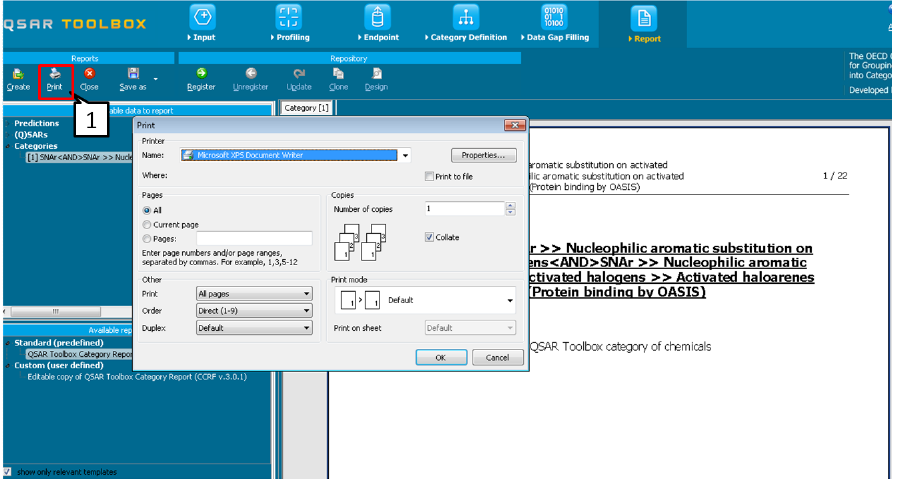Image resolution: width=923 pixels, height=481 pixels.
Task: Click the Number of copies field
Action: point(464,208)
